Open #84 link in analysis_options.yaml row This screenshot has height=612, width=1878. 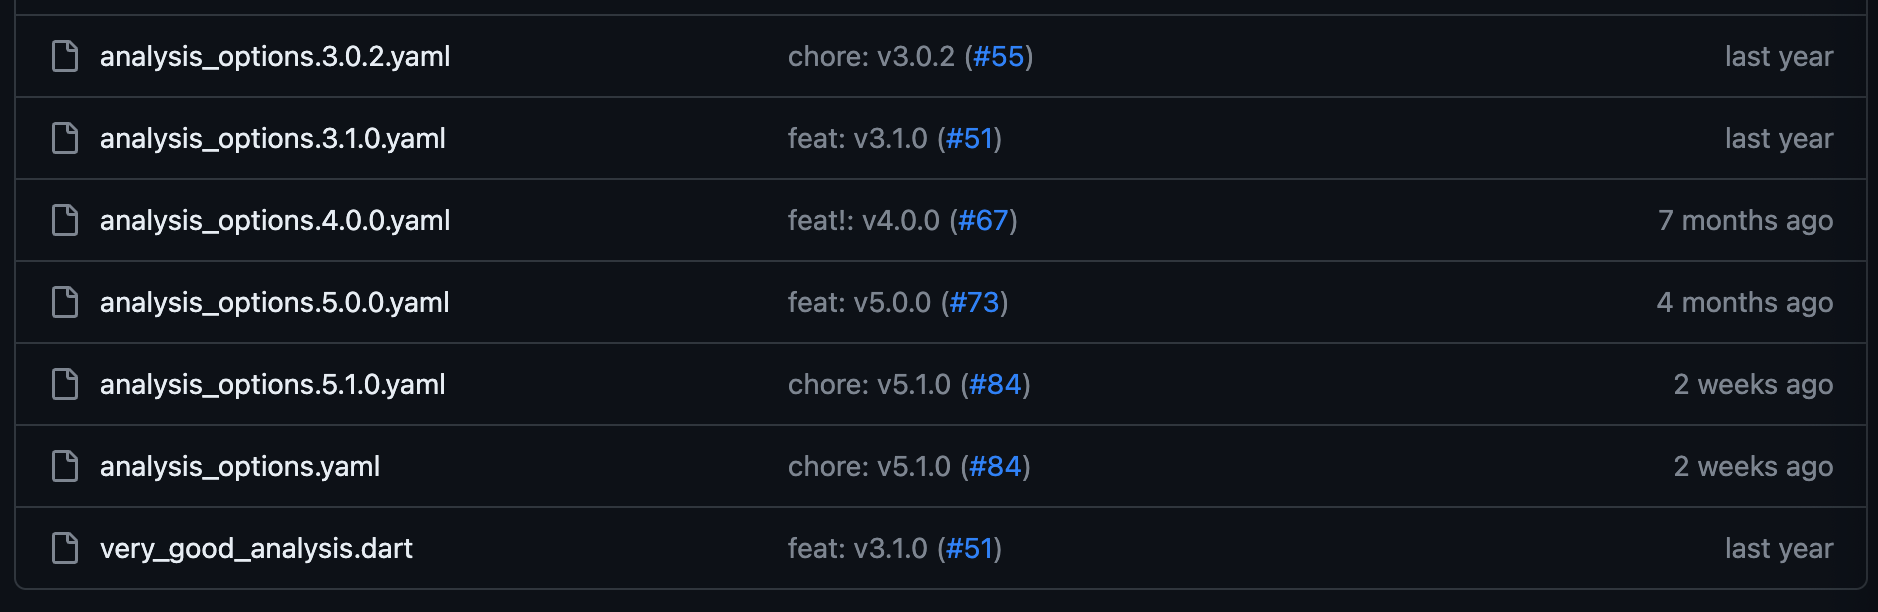point(995,466)
